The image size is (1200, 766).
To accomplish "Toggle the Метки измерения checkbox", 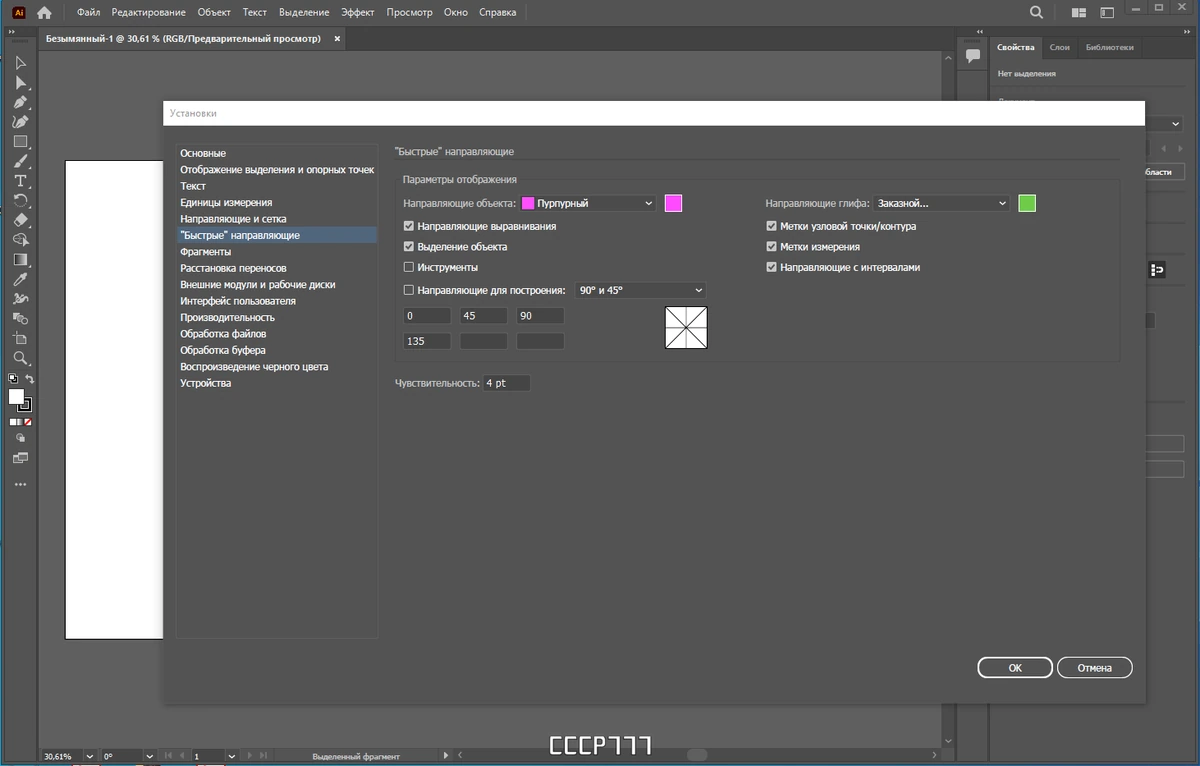I will coord(771,247).
